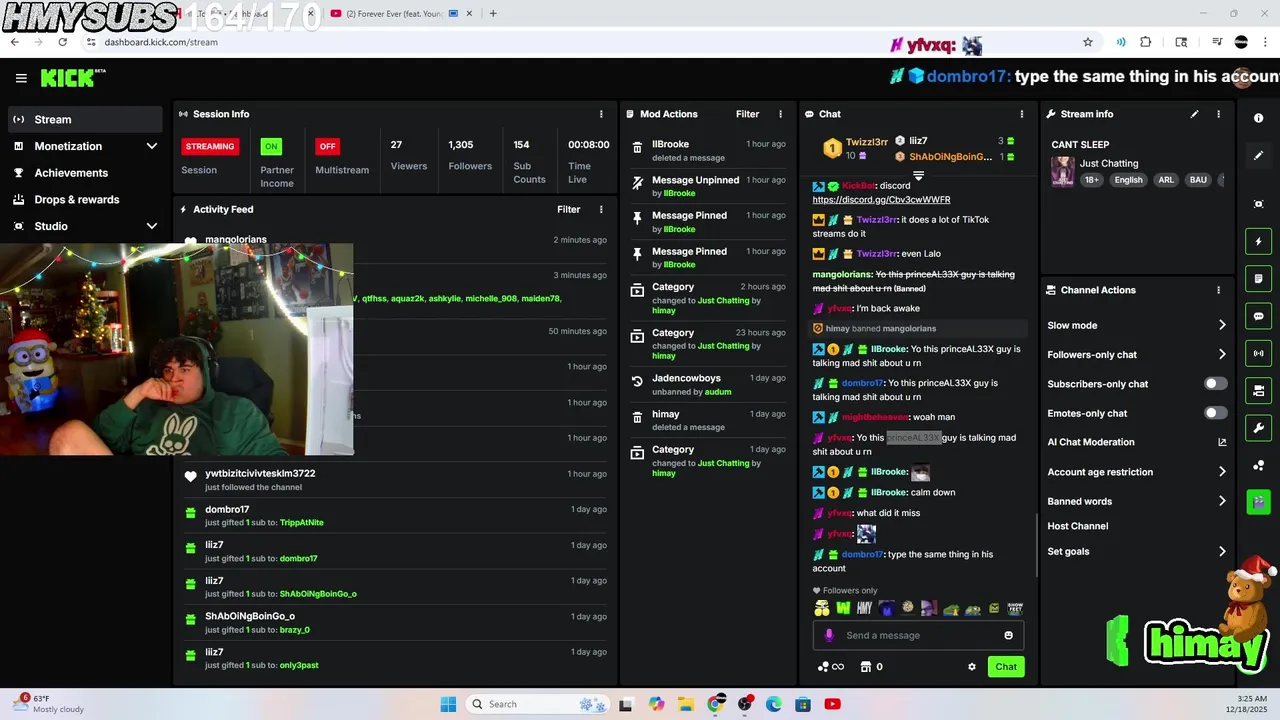Click audum moderator name in Mod Actions
The image size is (1280, 720).
718,392
